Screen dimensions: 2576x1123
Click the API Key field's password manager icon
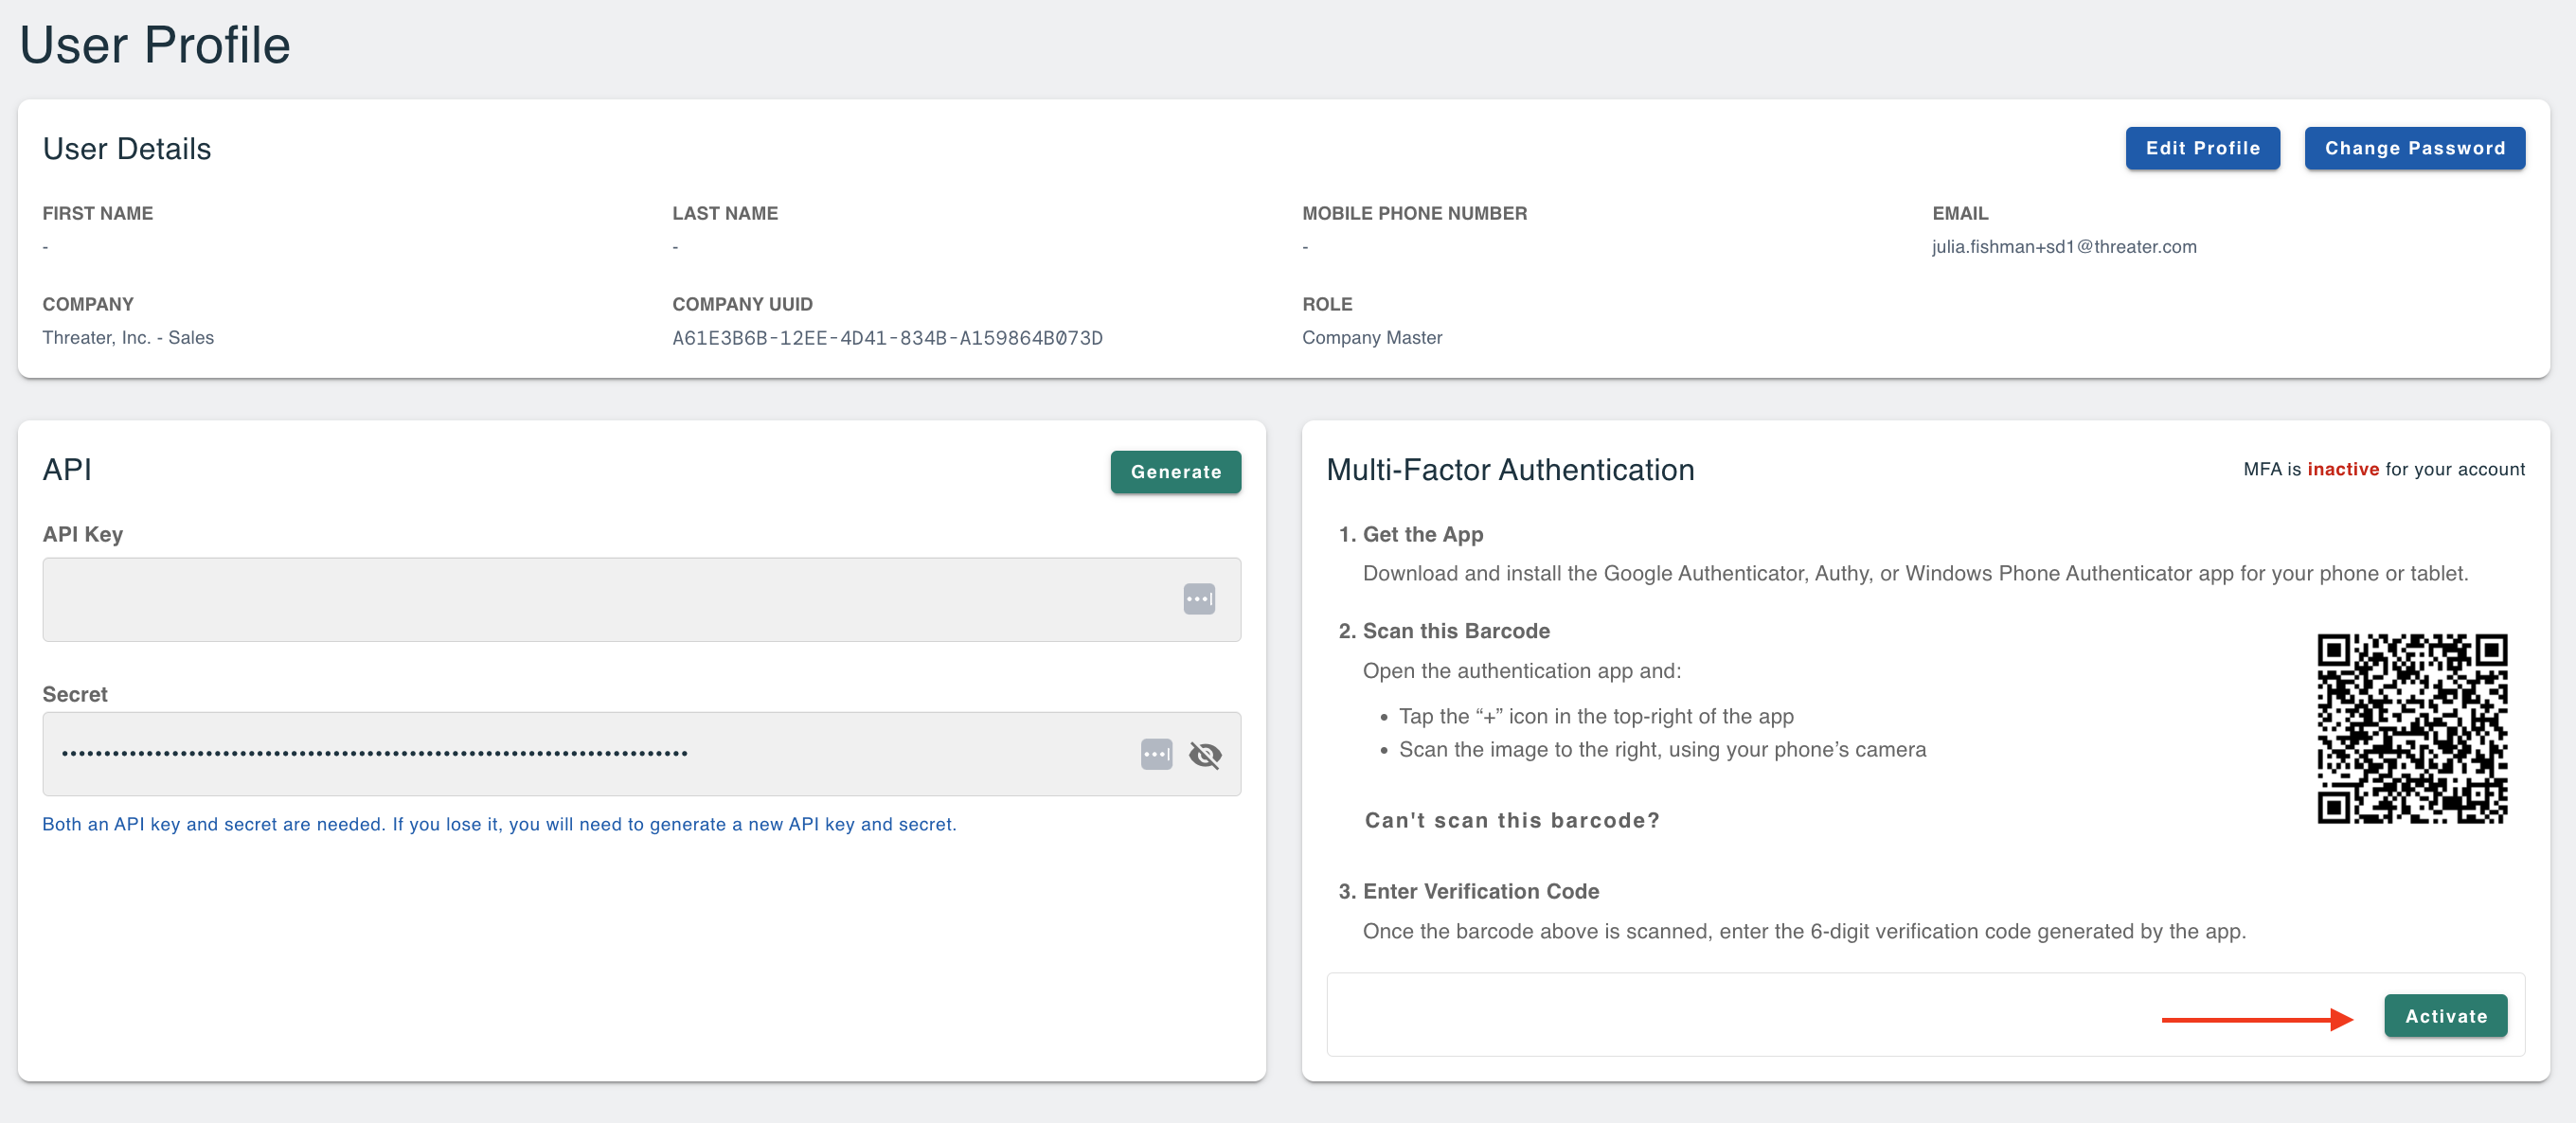click(x=1199, y=600)
